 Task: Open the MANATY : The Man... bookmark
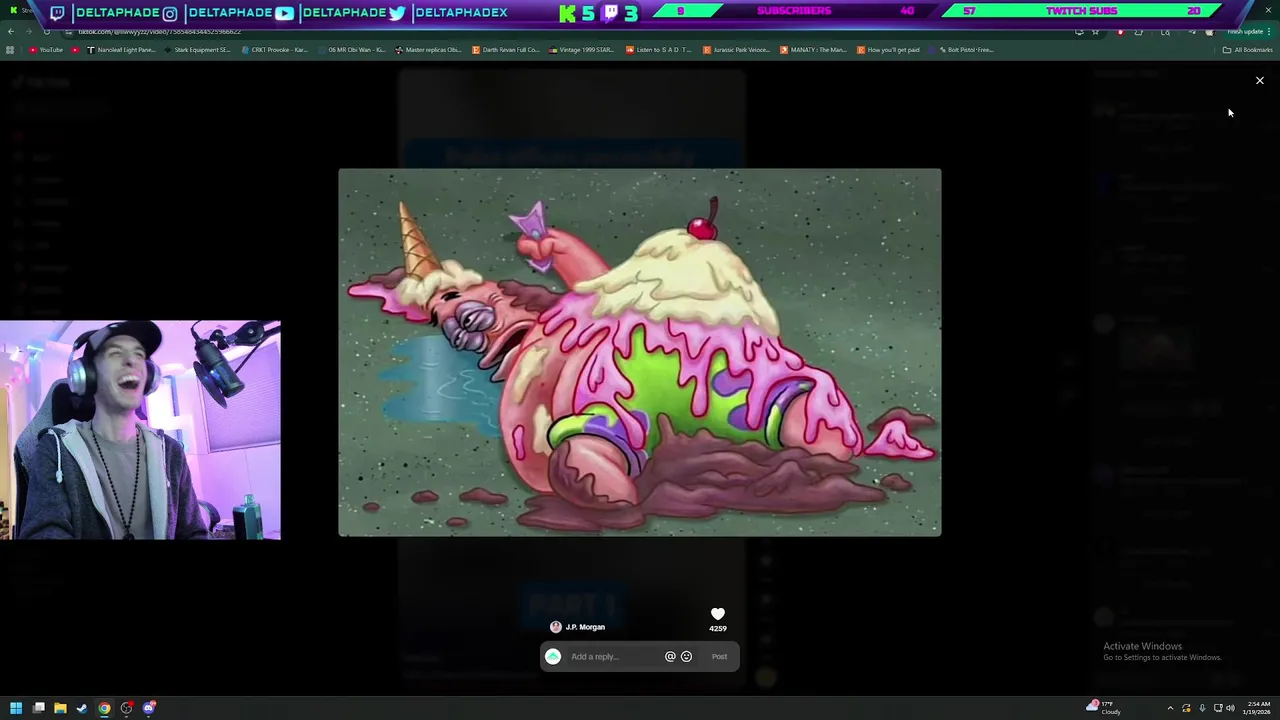point(813,50)
